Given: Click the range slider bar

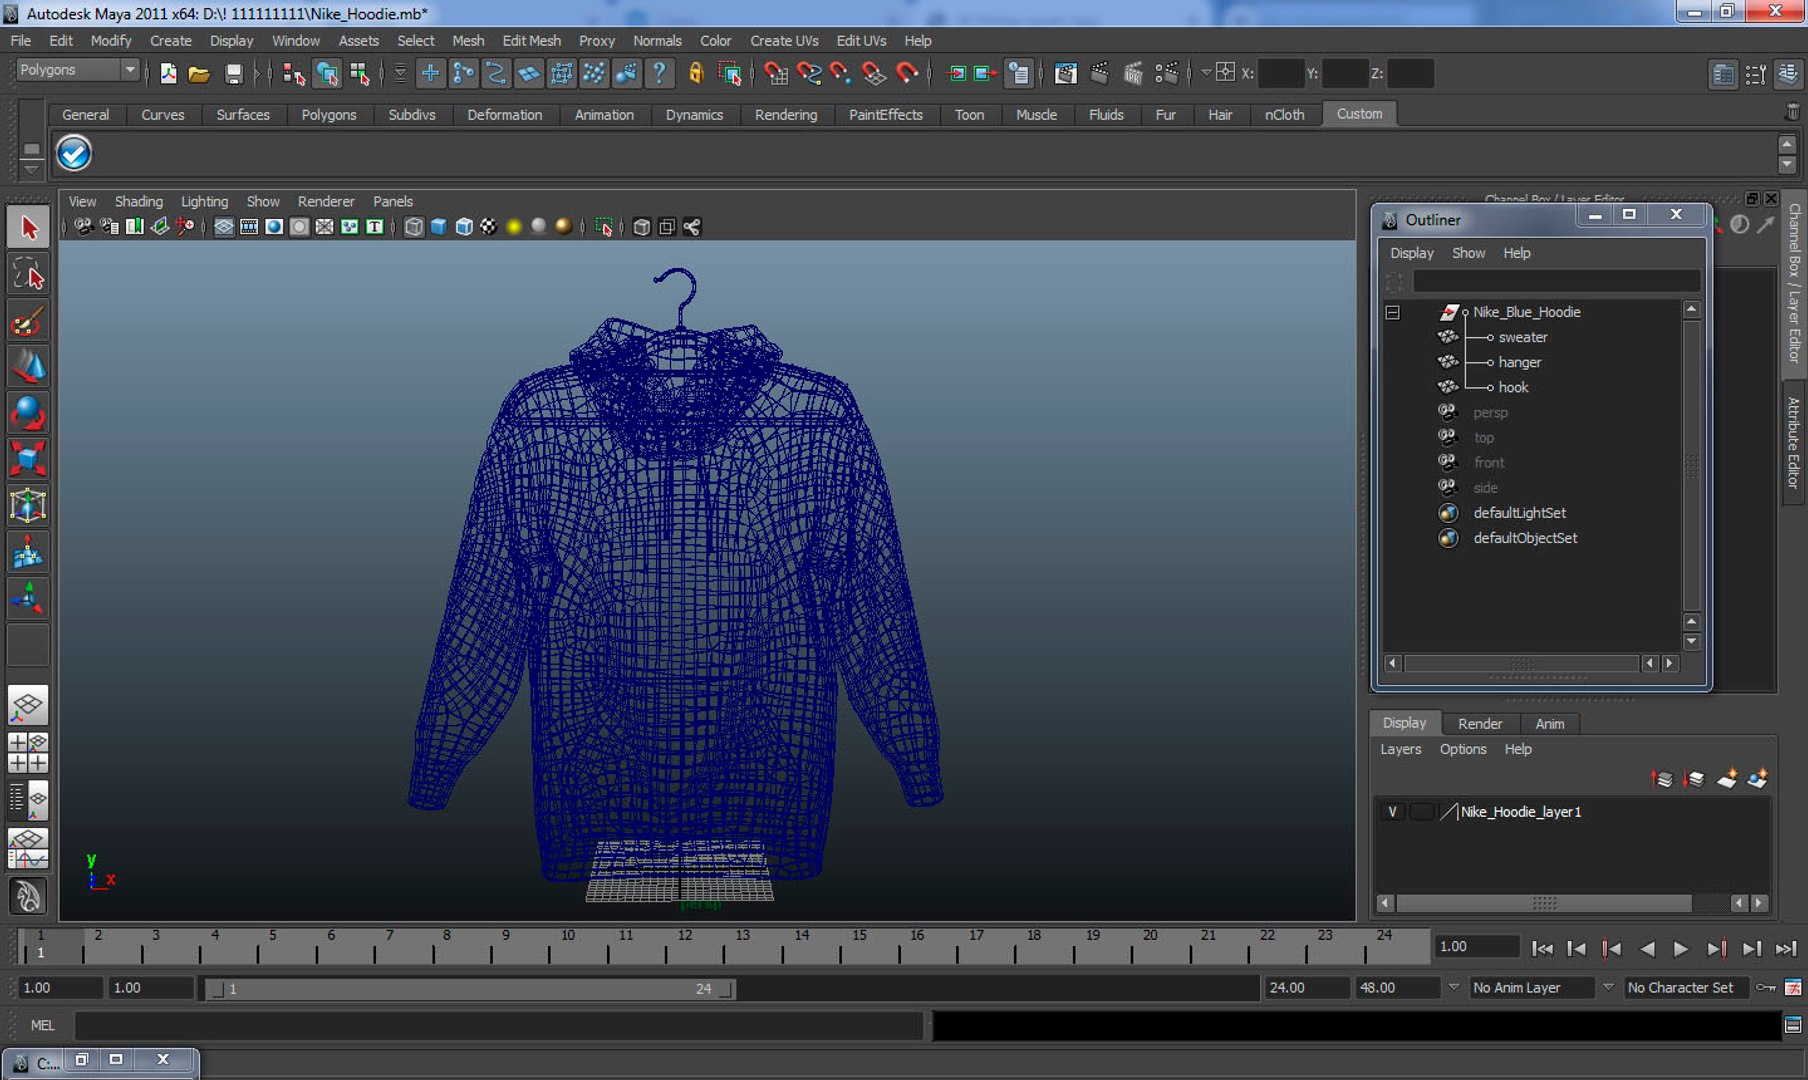Looking at the screenshot, I should (469, 989).
